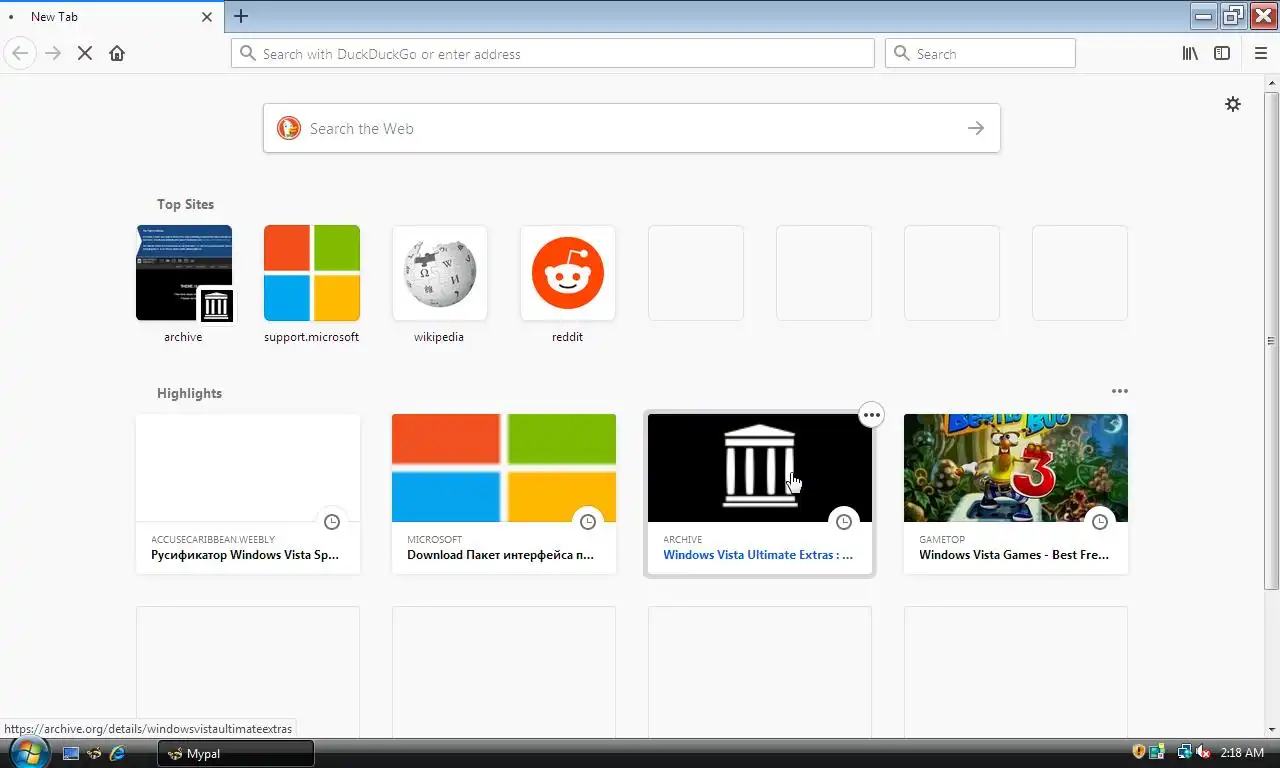Minimize the browser window
The width and height of the screenshot is (1280, 768).
pyautogui.click(x=1204, y=14)
